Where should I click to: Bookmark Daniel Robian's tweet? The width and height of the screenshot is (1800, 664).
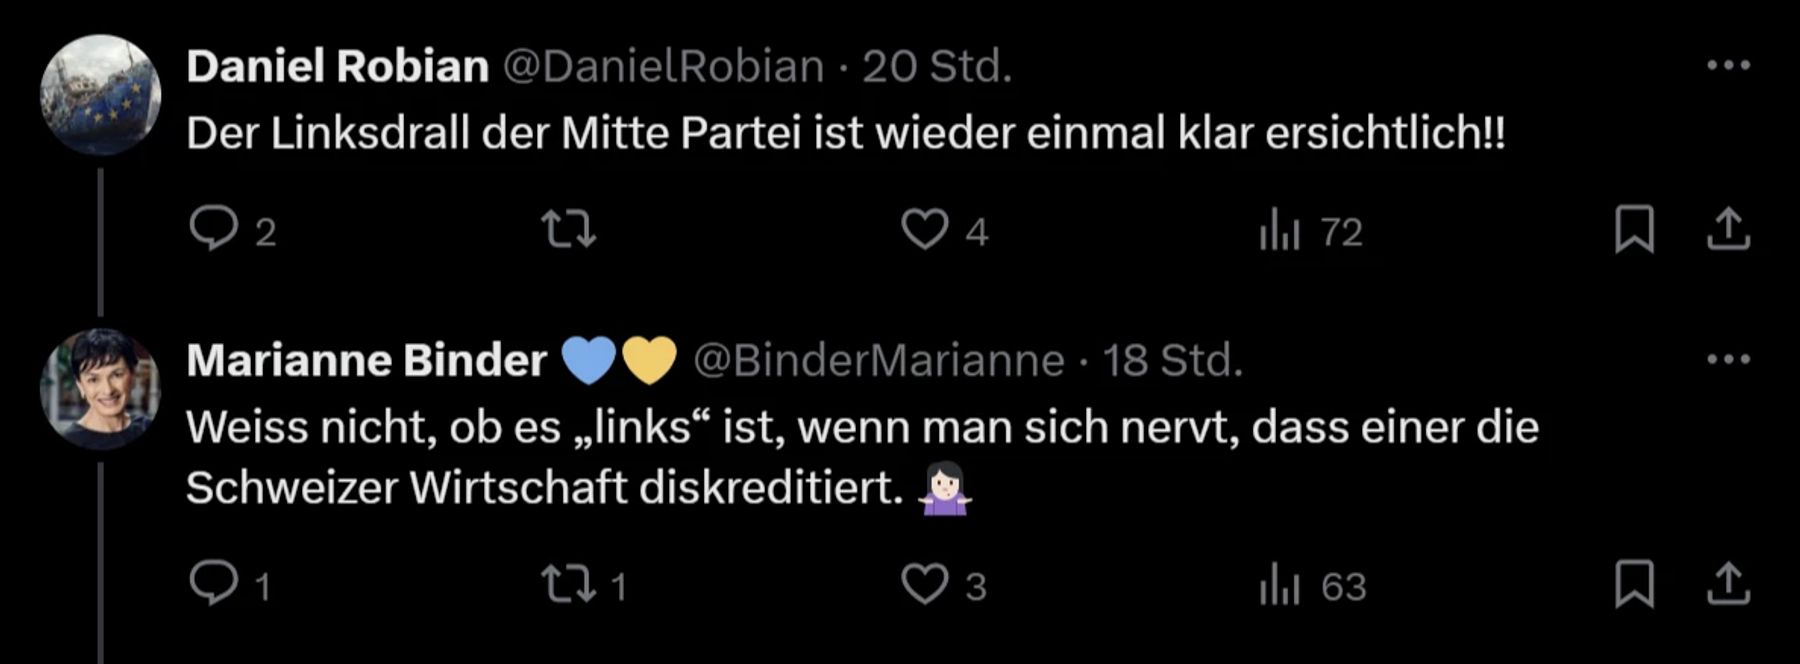click(x=1634, y=229)
